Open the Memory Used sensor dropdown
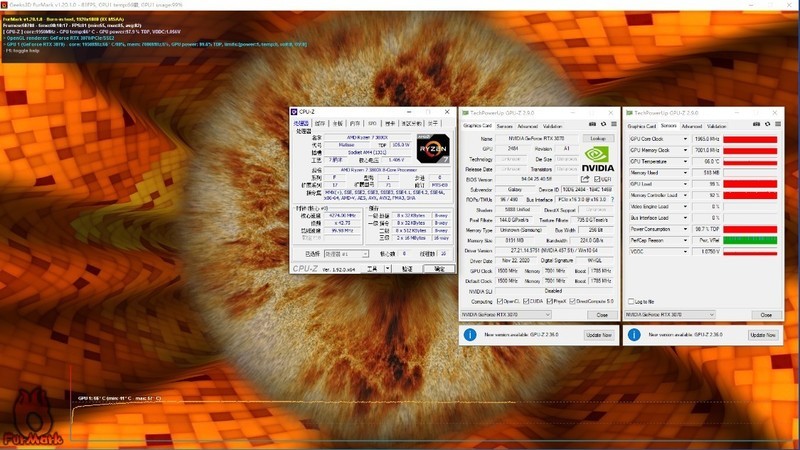This screenshot has height=450, width=800. click(x=685, y=172)
